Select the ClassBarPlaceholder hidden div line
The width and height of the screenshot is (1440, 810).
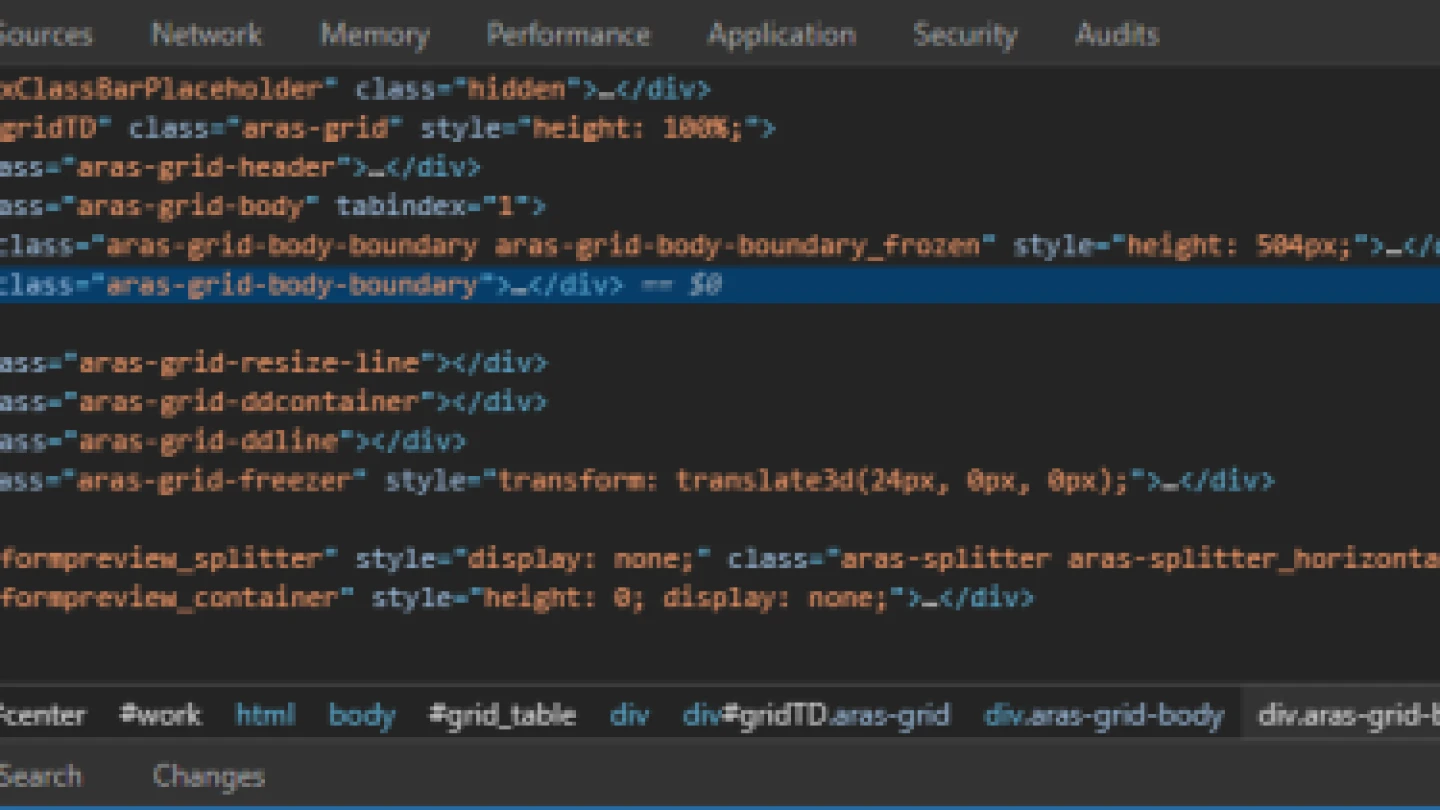(x=356, y=89)
